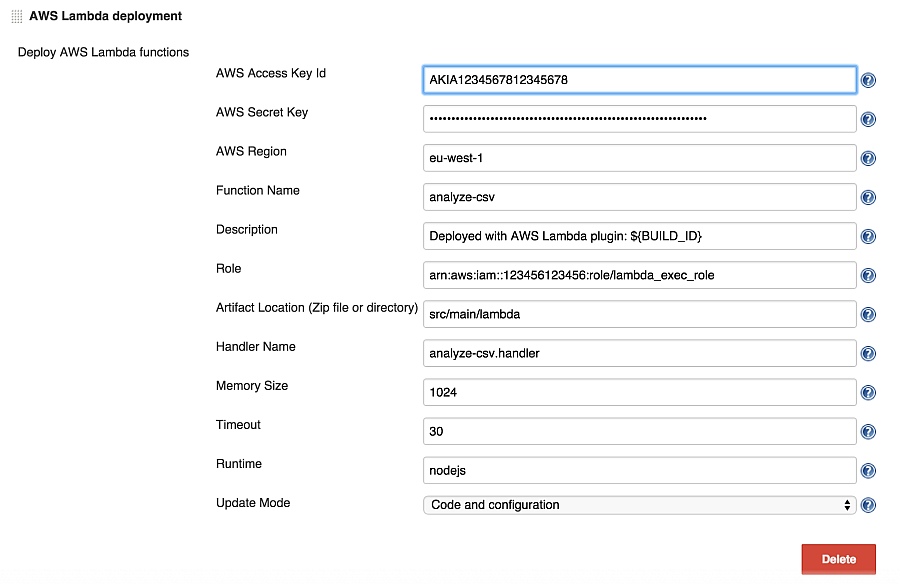Open the Update Mode dropdown
Viewport: 900px width, 588px height.
pyautogui.click(x=639, y=505)
